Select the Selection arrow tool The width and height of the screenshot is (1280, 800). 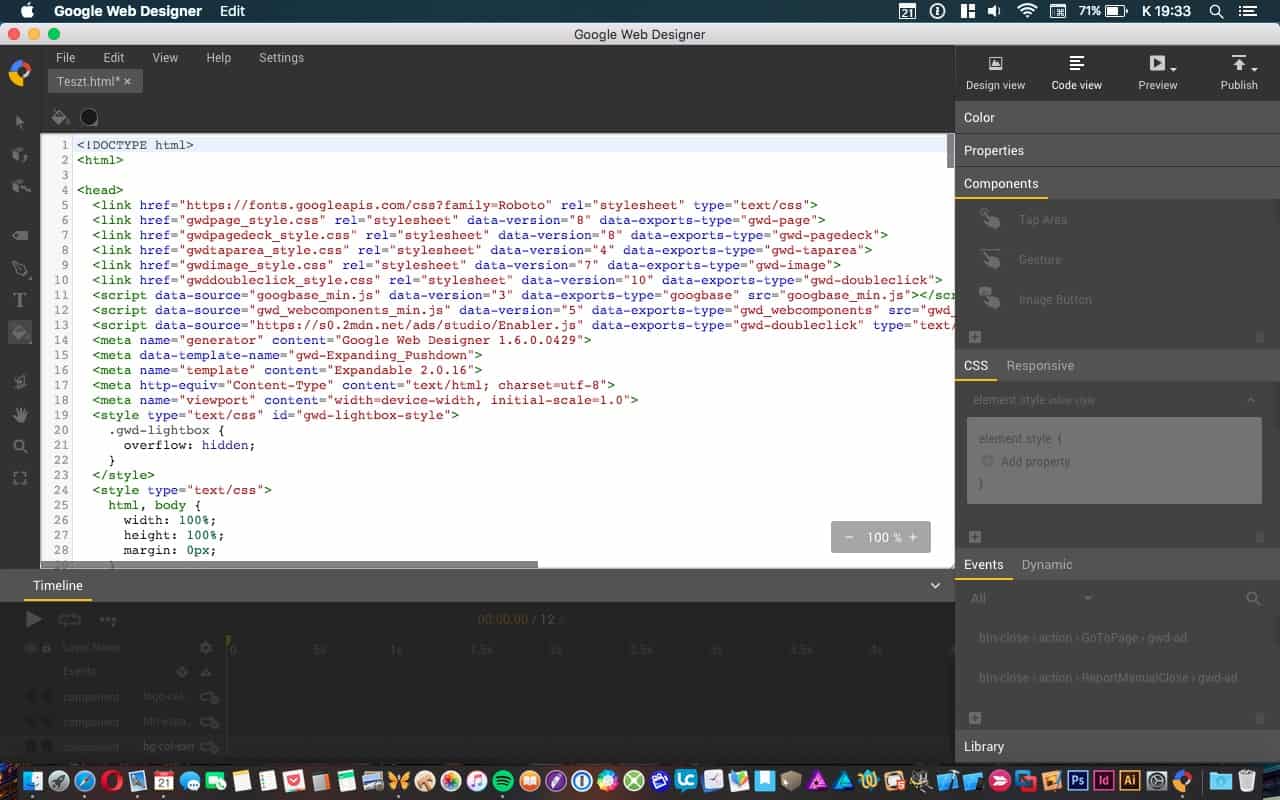tap(20, 122)
